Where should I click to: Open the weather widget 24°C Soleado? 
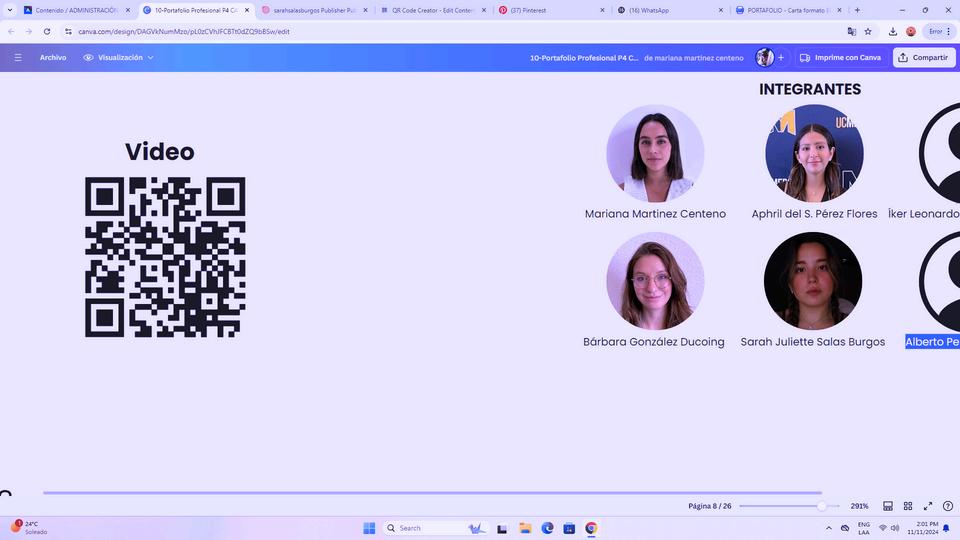coord(28,528)
